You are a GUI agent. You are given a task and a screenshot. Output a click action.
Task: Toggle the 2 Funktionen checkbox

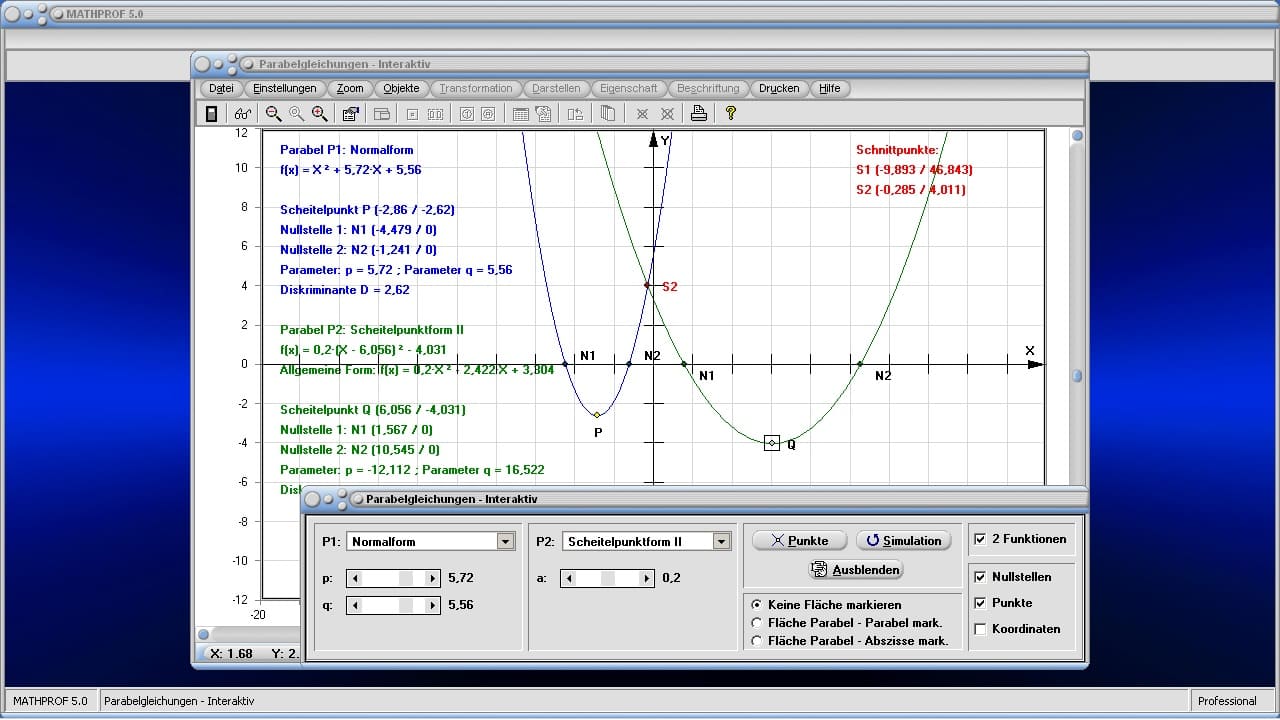click(x=980, y=539)
